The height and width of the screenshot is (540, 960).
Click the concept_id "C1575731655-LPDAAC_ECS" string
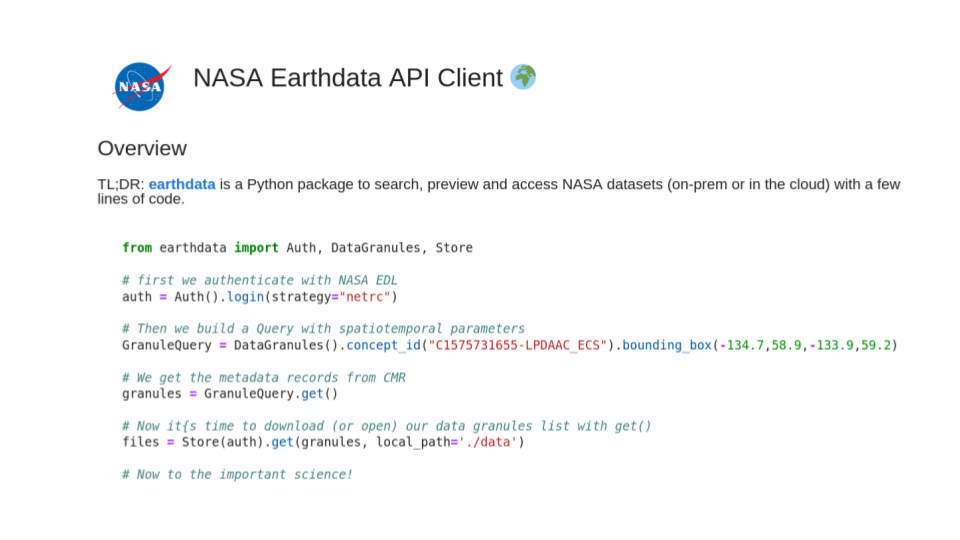pos(518,345)
